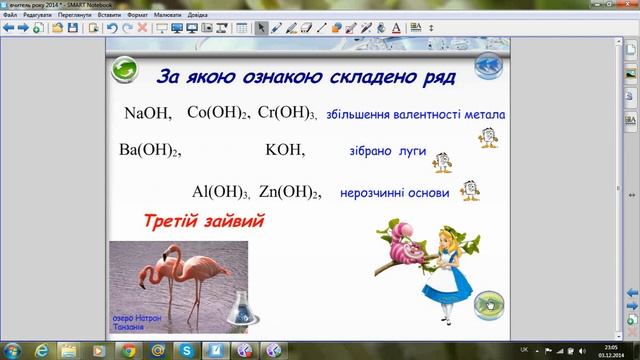This screenshot has height=360, width=640.
Task: Open Internet Explorer from the taskbar
Action: [x=41, y=351]
